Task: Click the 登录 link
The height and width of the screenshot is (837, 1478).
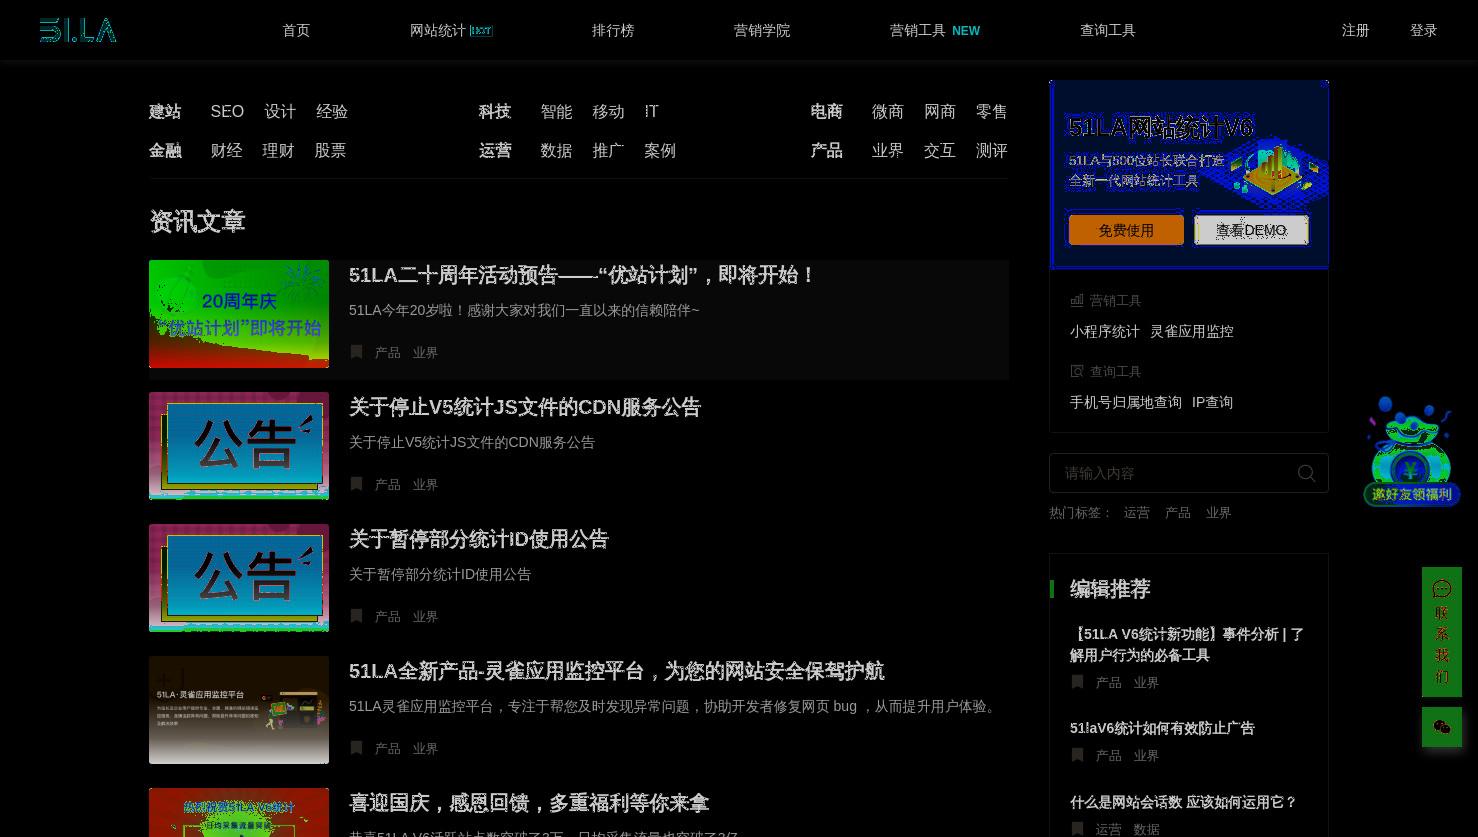Action: pyautogui.click(x=1424, y=31)
